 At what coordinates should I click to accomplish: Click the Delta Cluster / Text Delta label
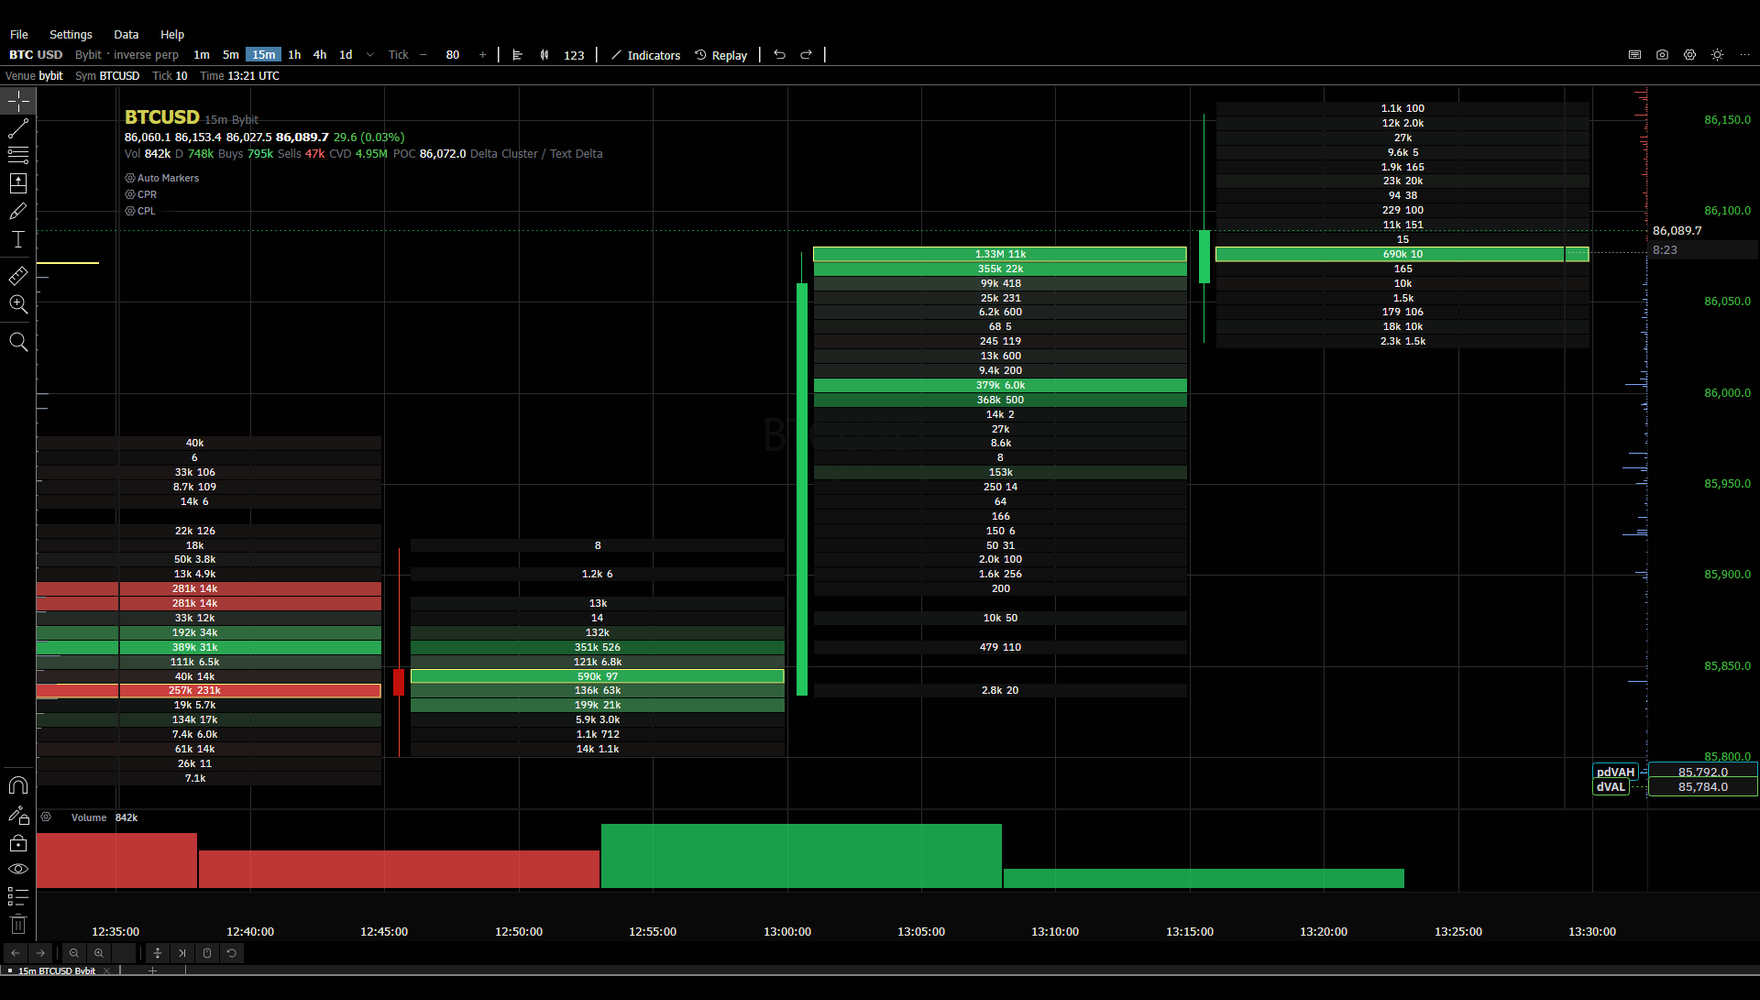tap(536, 154)
